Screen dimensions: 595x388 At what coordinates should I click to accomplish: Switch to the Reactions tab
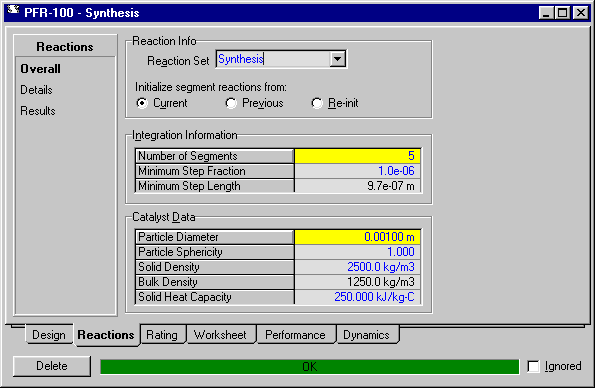pyautogui.click(x=106, y=335)
